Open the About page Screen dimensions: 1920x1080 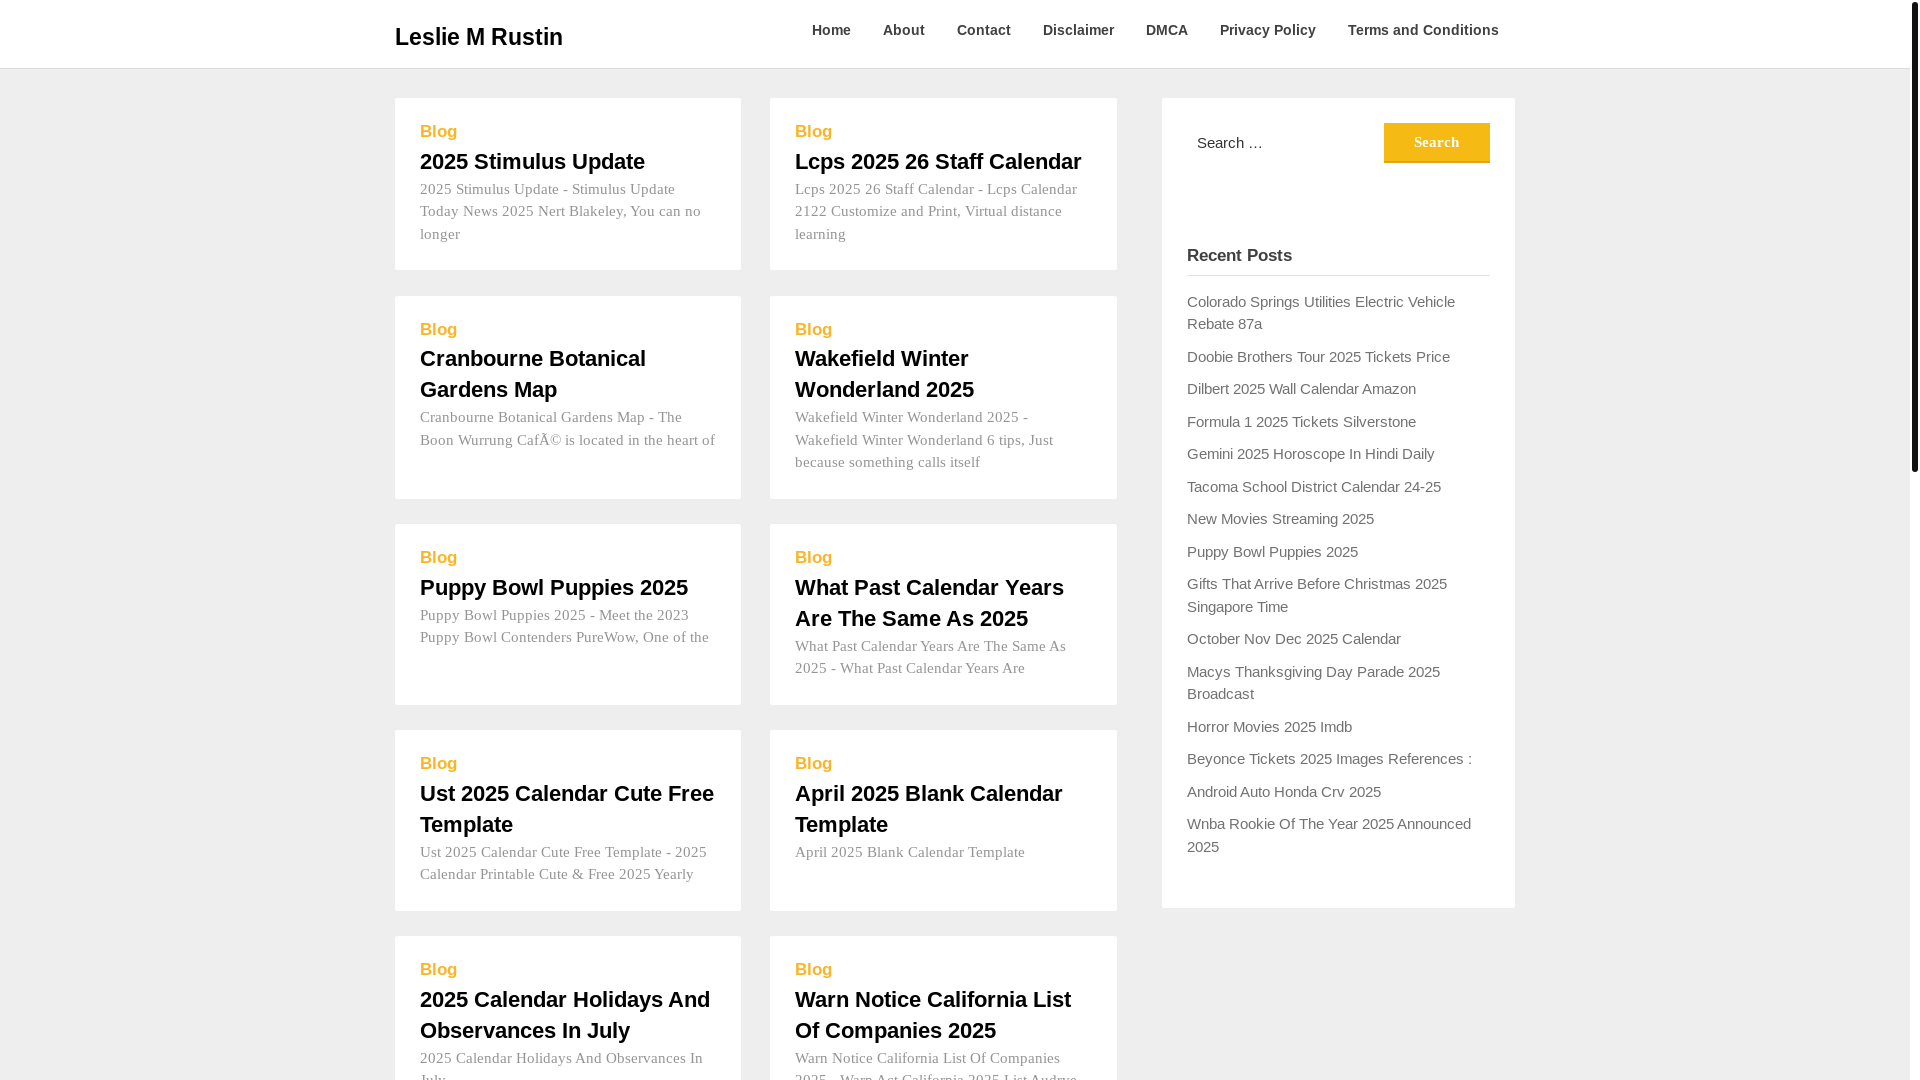click(903, 30)
